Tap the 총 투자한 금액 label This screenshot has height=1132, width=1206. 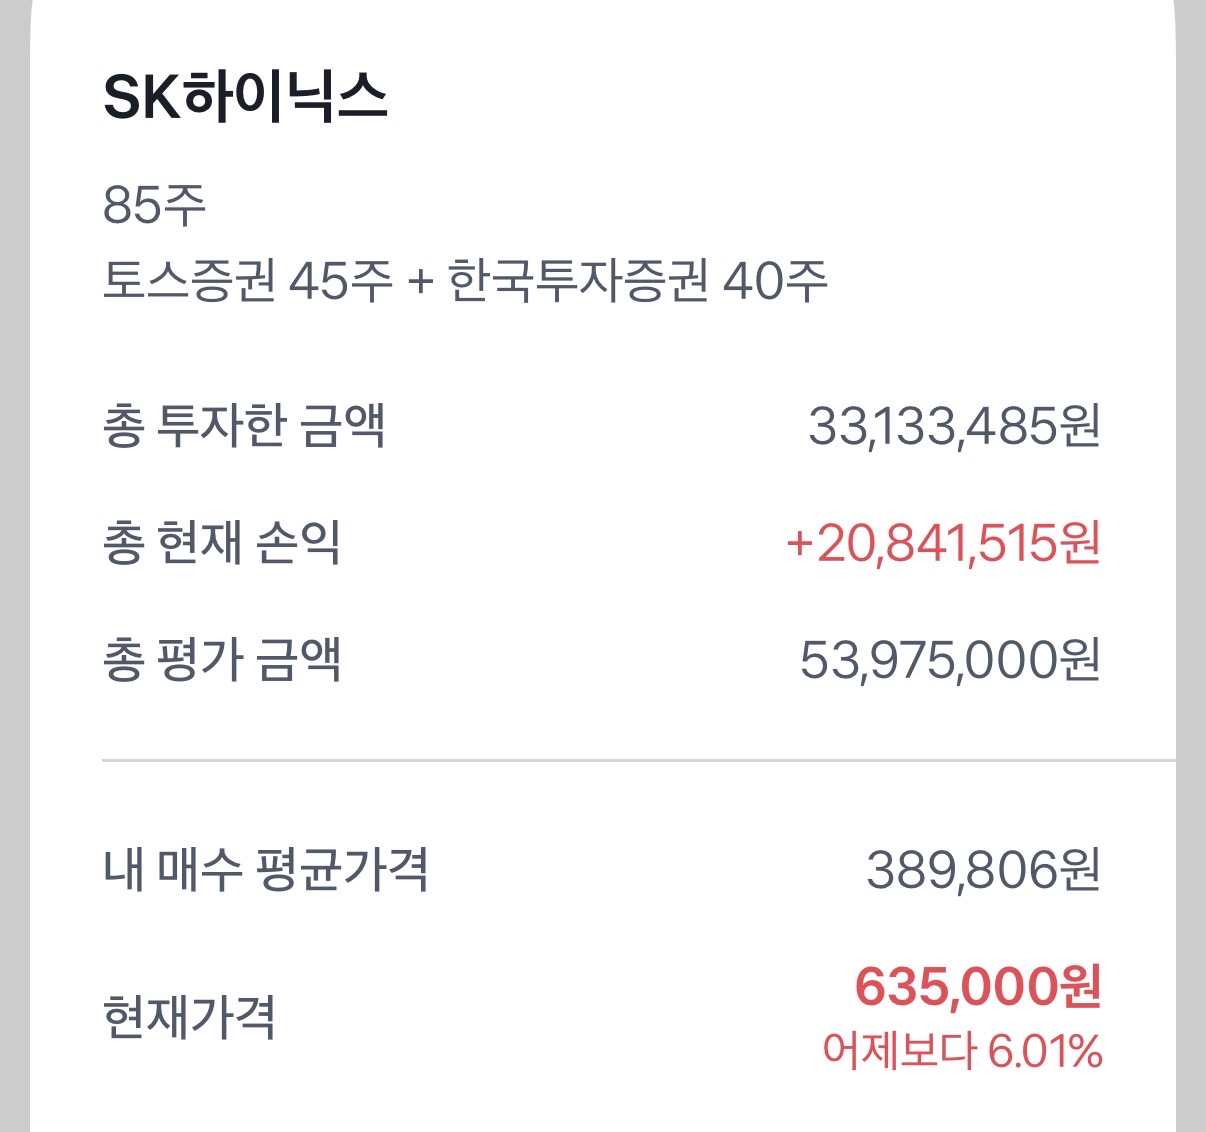point(244,426)
